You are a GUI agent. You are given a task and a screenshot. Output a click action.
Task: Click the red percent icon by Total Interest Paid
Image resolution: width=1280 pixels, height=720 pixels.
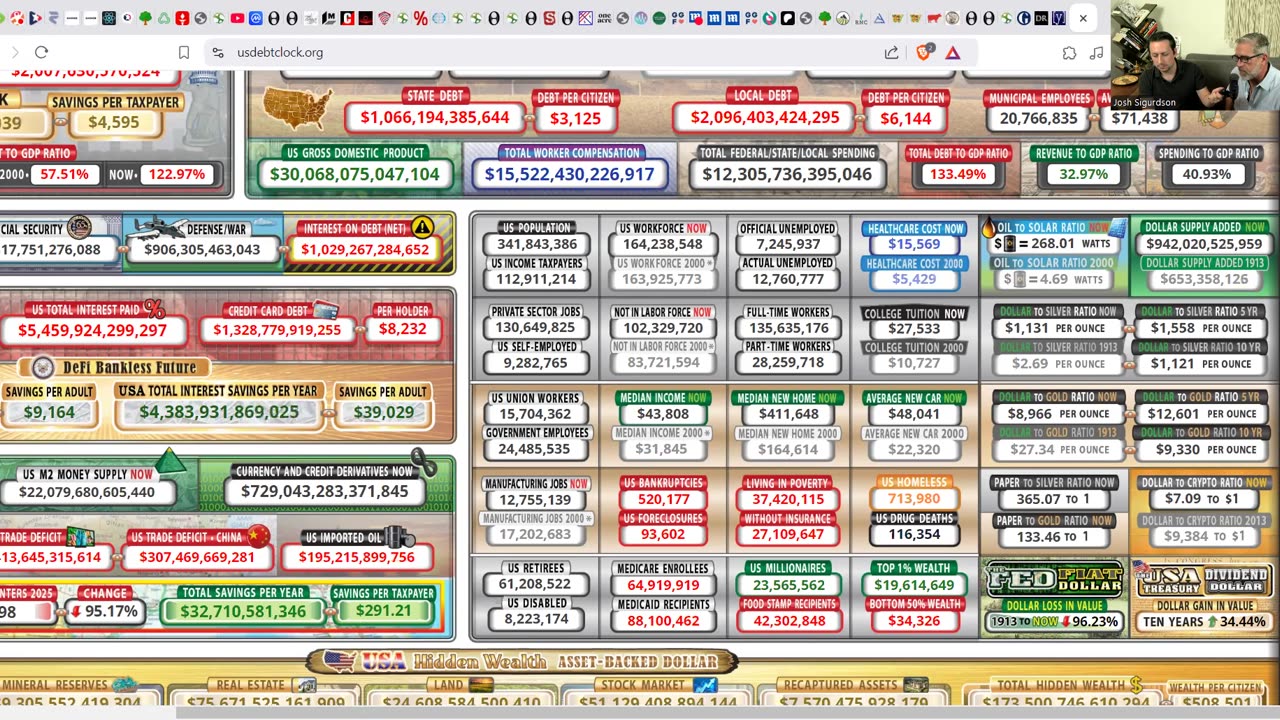(154, 309)
